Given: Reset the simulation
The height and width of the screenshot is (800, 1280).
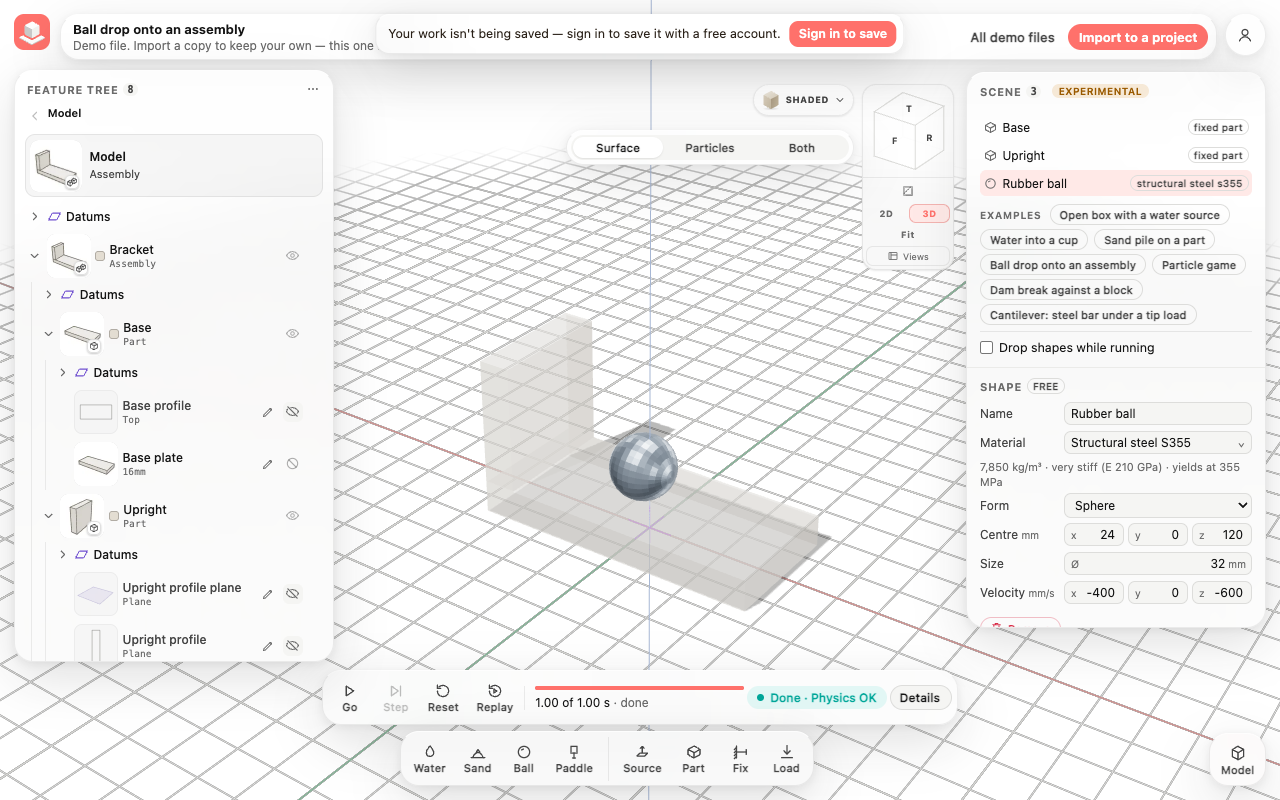Looking at the screenshot, I should coord(443,698).
